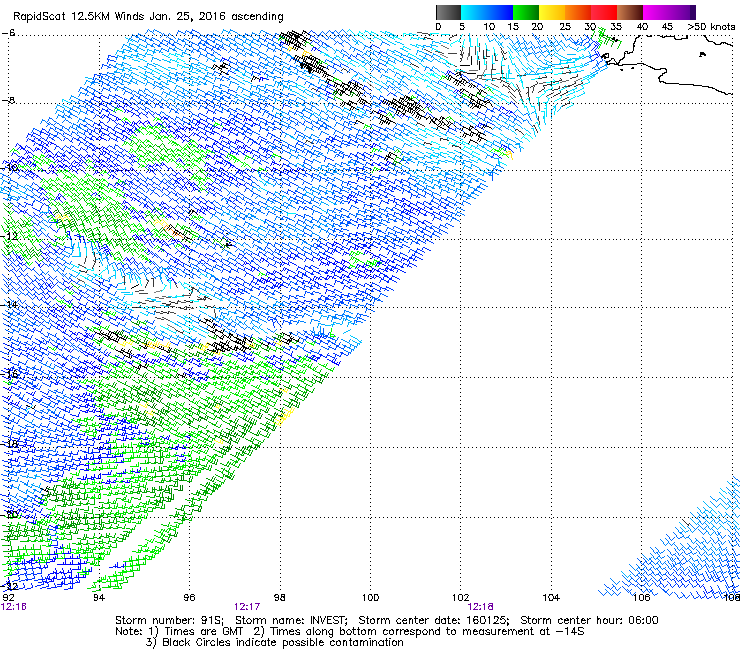Click the 'Storm name: INVEST' text

[290, 620]
